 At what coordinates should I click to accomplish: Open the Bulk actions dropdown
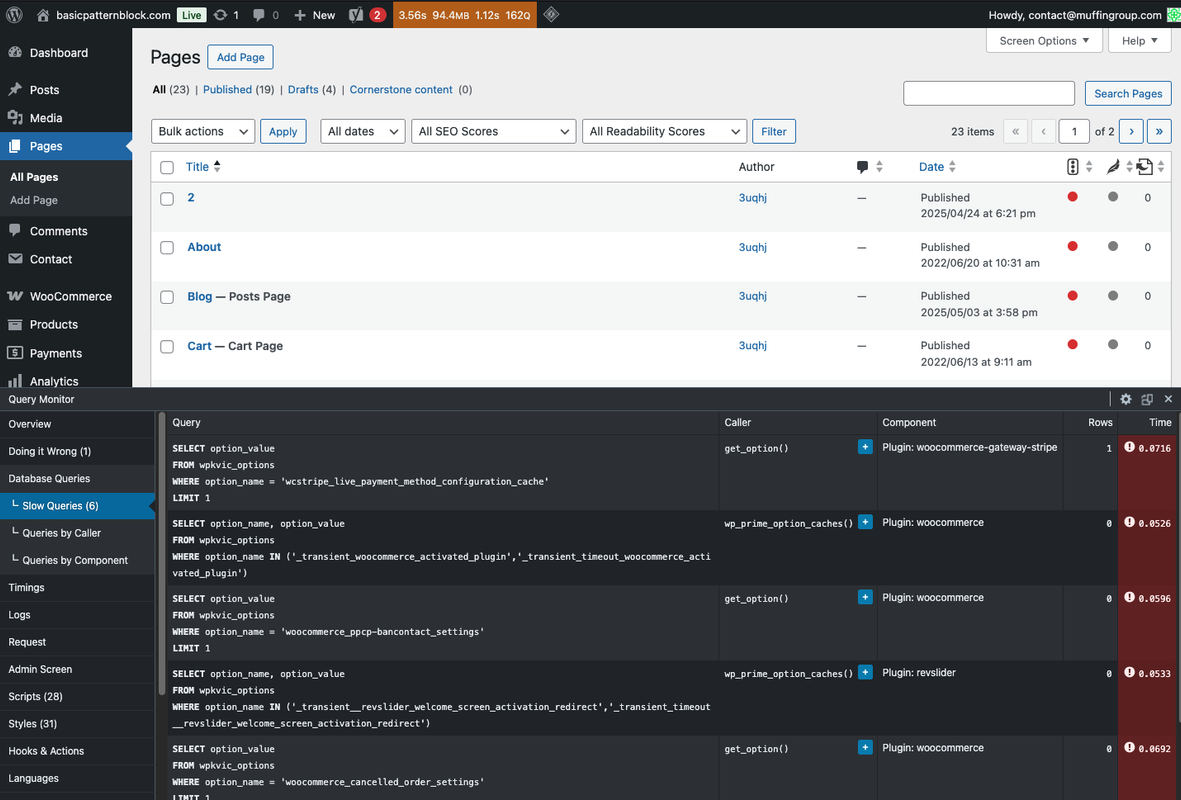203,131
